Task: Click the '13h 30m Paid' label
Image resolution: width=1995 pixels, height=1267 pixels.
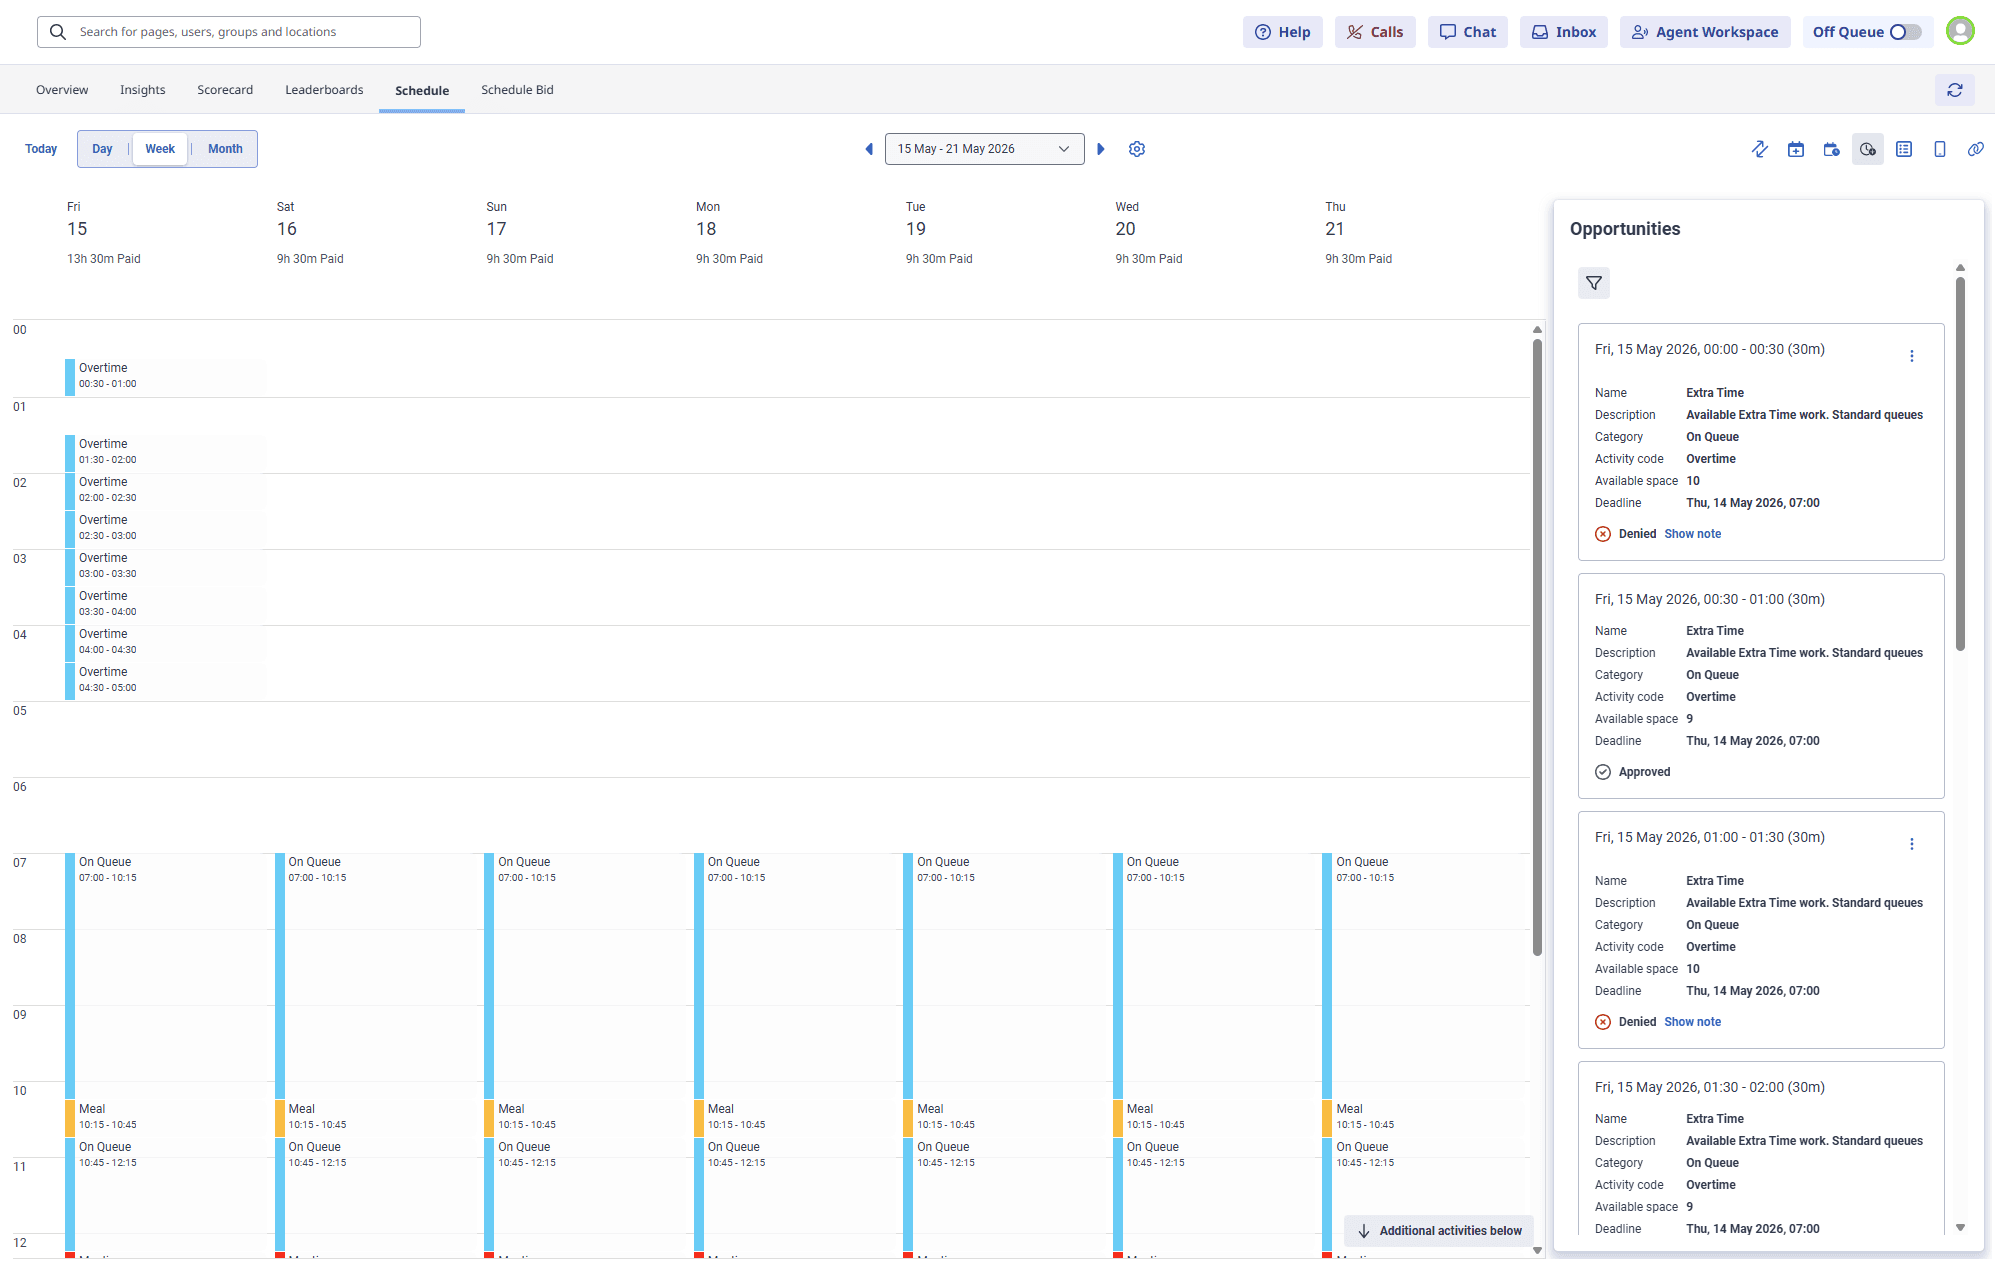Action: pyautogui.click(x=104, y=259)
